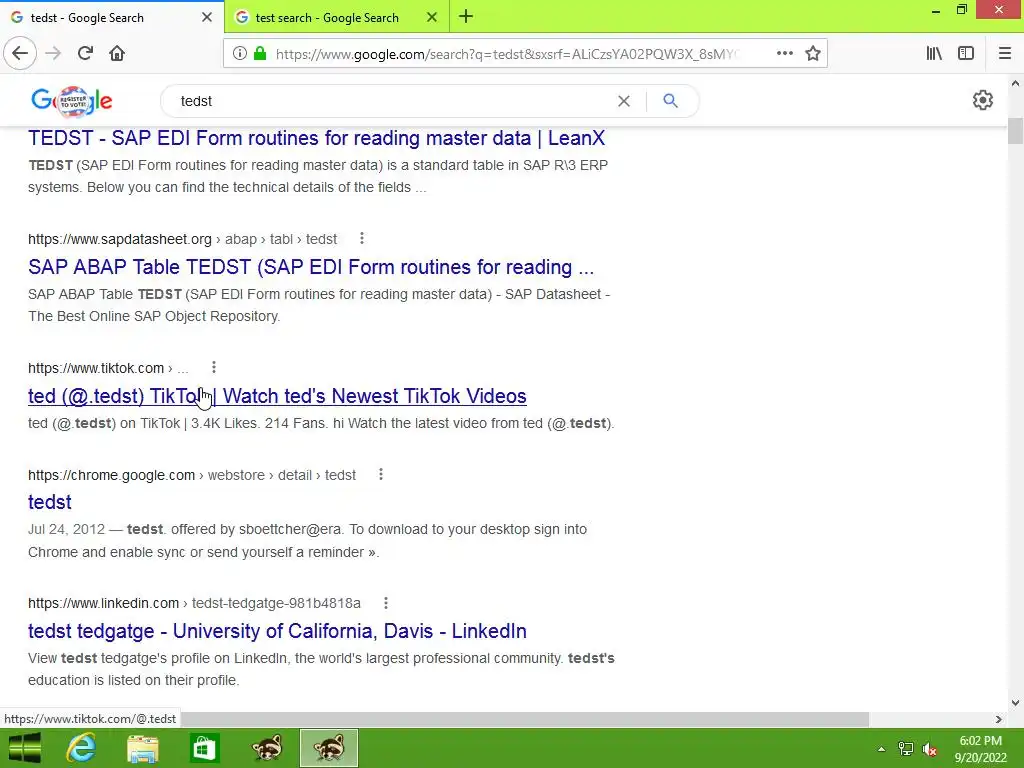The width and height of the screenshot is (1024, 768).
Task: Click the horizontal scrollbar thumb
Action: click(525, 719)
